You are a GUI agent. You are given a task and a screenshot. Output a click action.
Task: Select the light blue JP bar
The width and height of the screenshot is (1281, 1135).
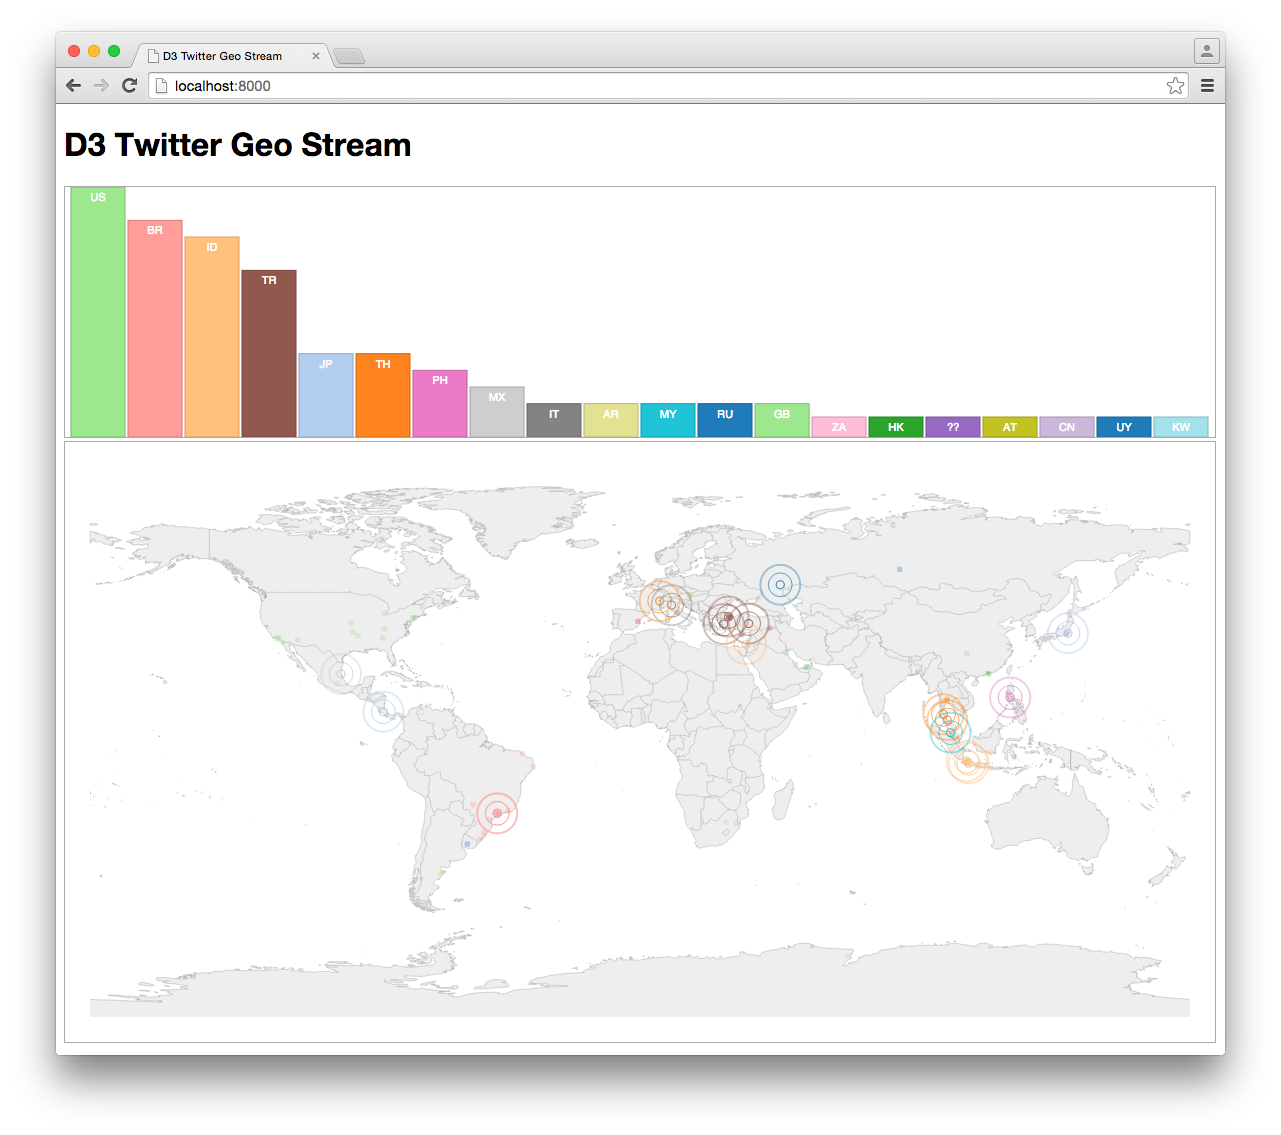326,395
